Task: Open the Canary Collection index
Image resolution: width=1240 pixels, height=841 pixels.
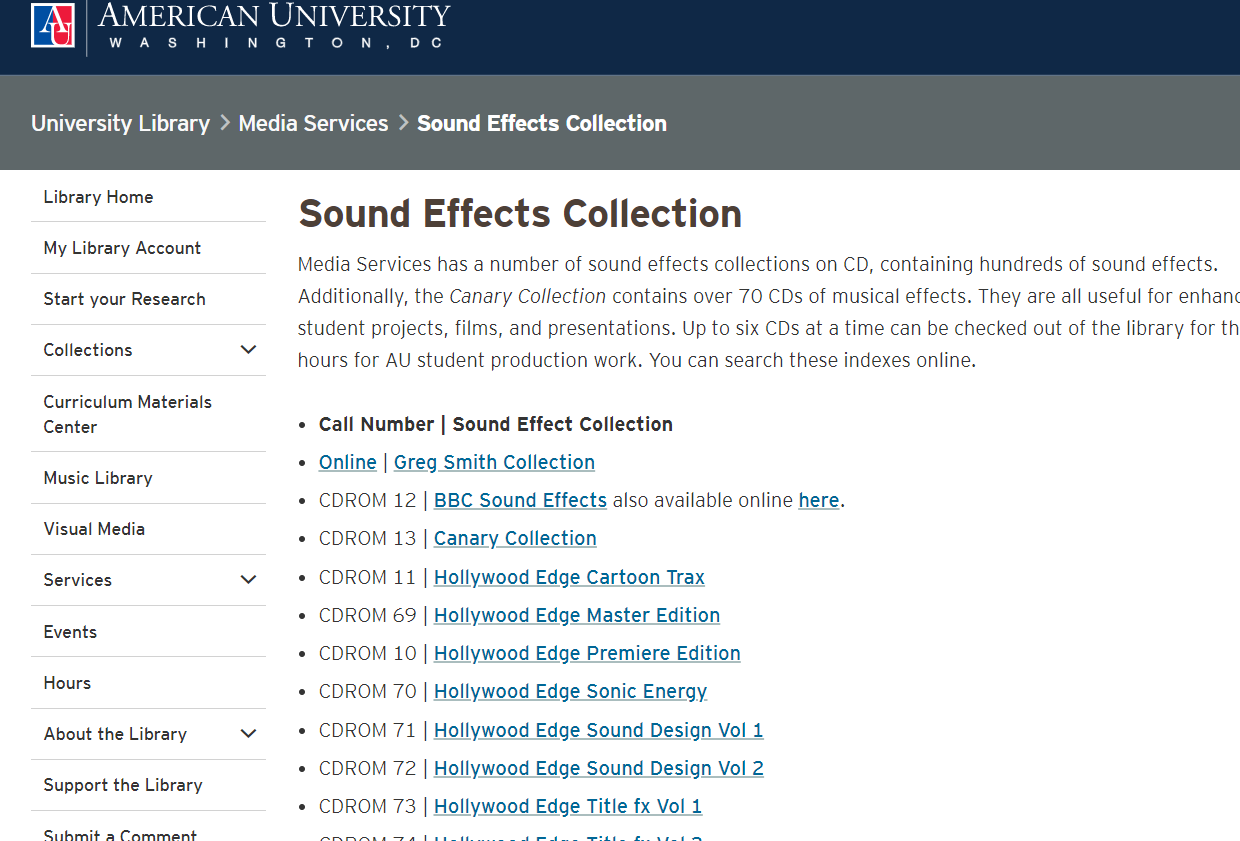Action: [515, 538]
